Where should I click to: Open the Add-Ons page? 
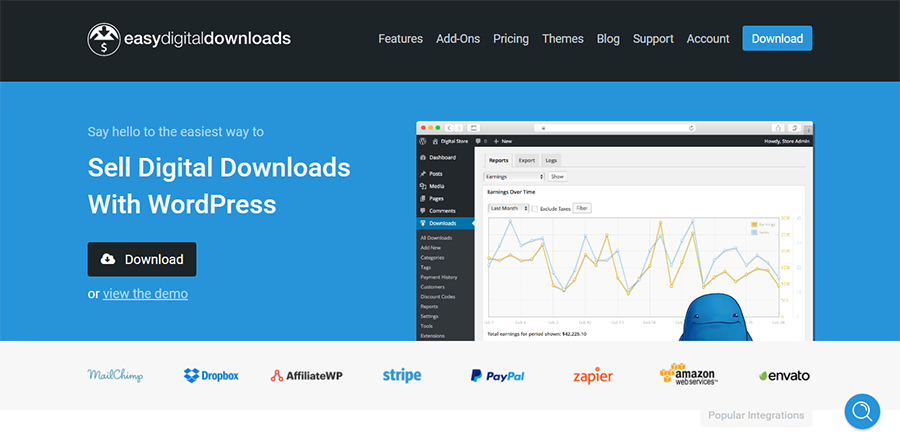[458, 38]
